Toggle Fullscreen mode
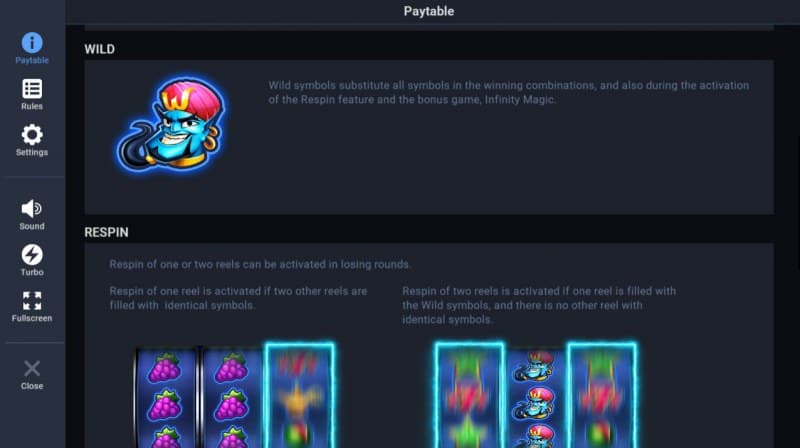Viewport: 800px width, 448px height. tap(32, 301)
